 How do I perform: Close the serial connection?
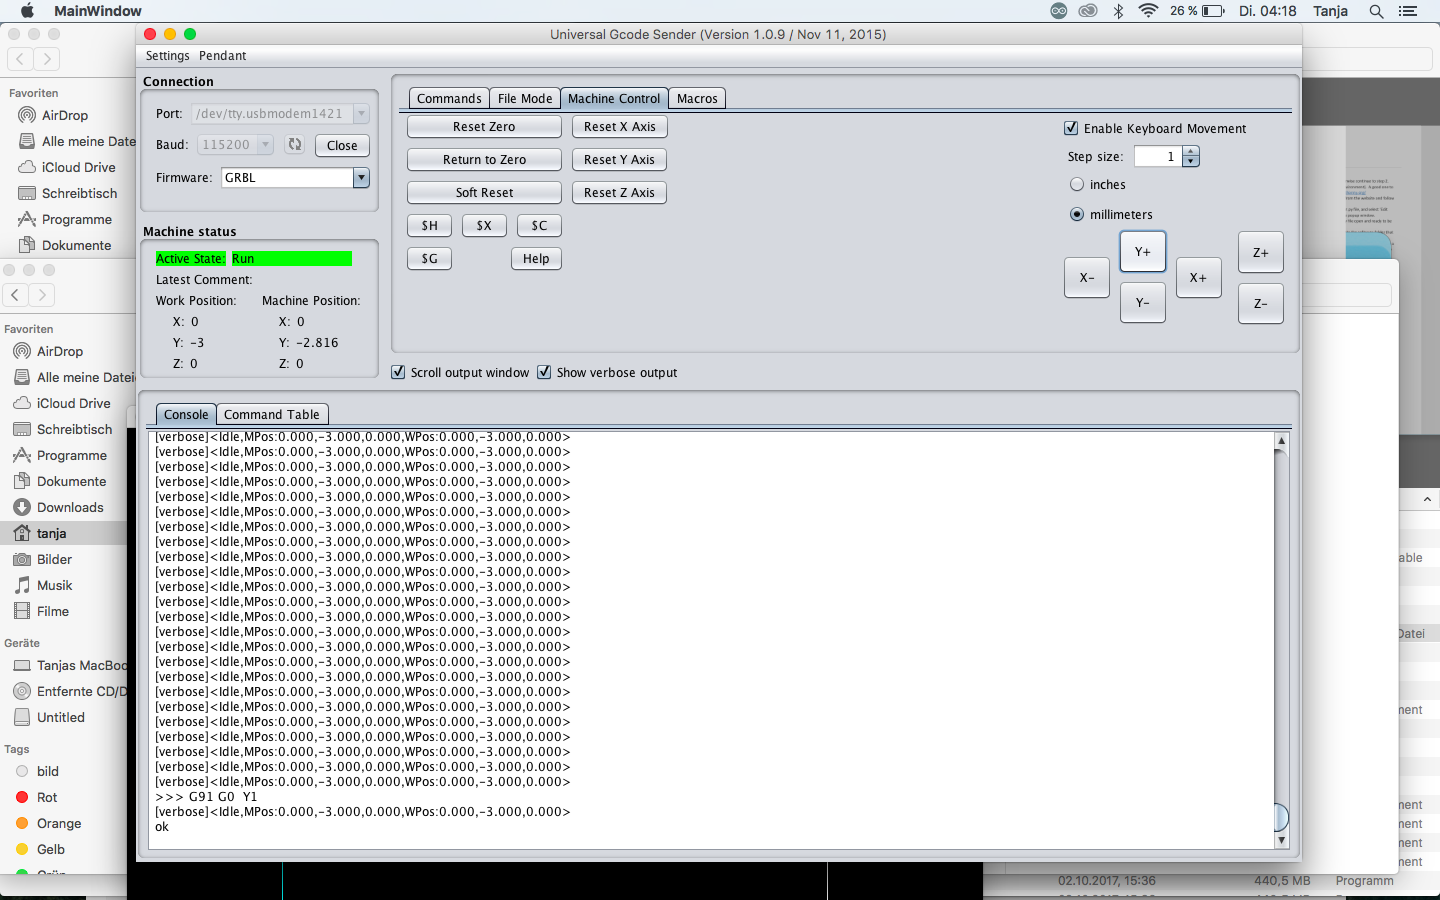point(342,145)
